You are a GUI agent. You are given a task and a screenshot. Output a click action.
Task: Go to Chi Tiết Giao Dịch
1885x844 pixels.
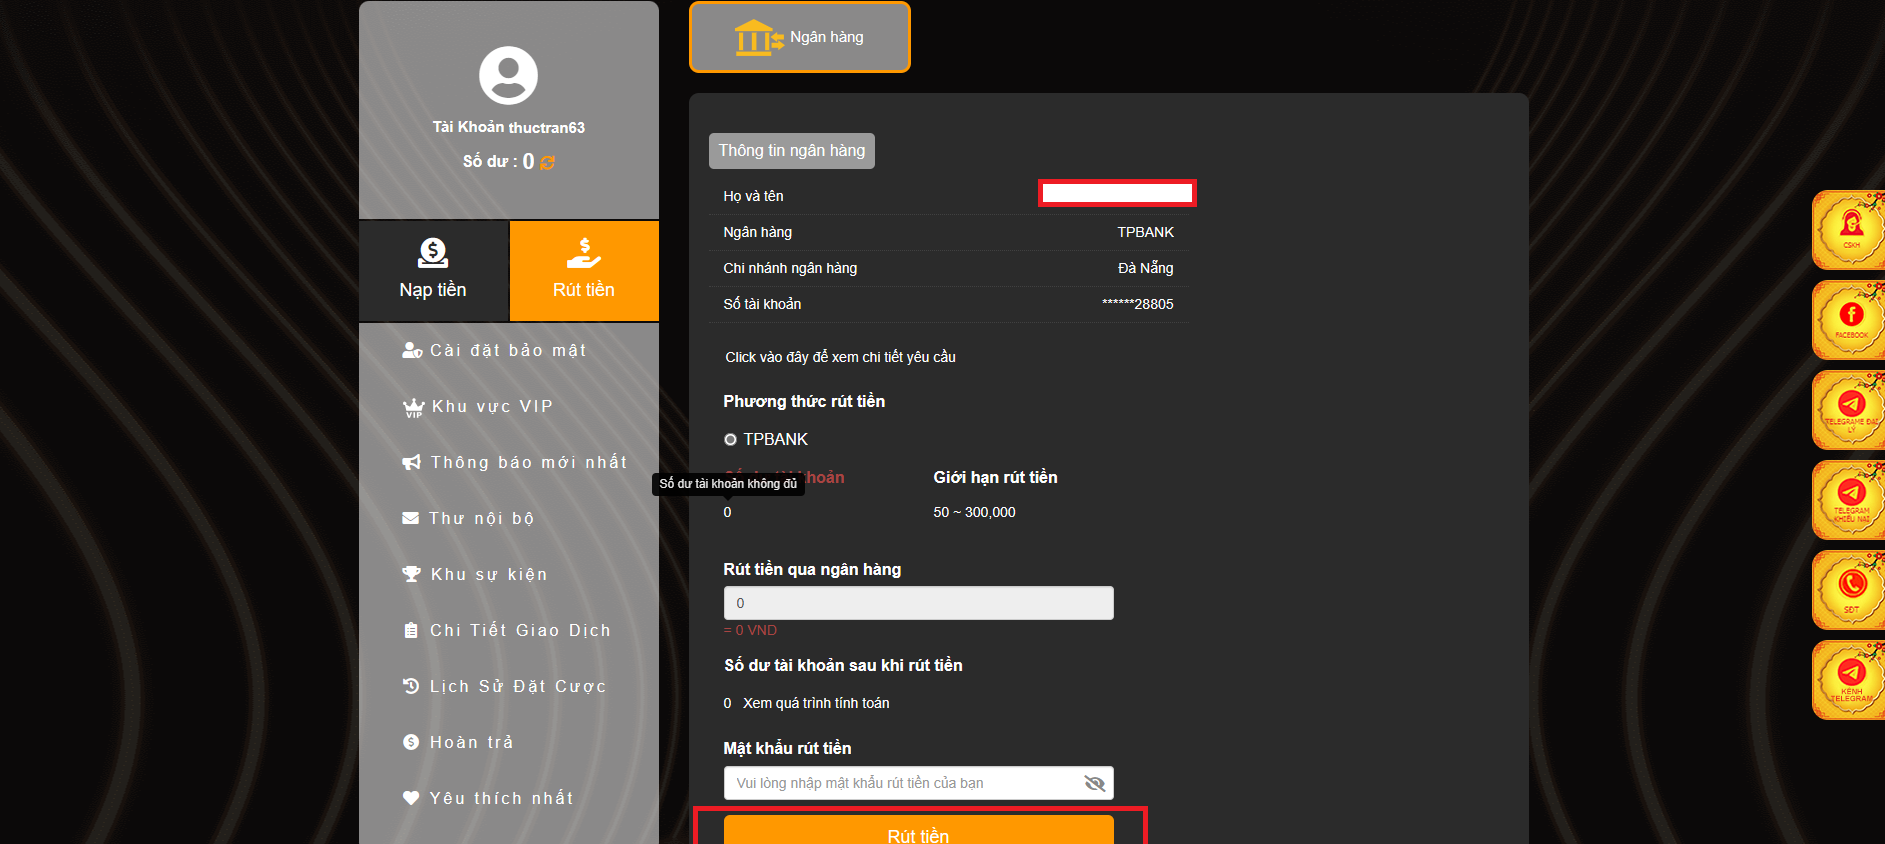tap(519, 630)
